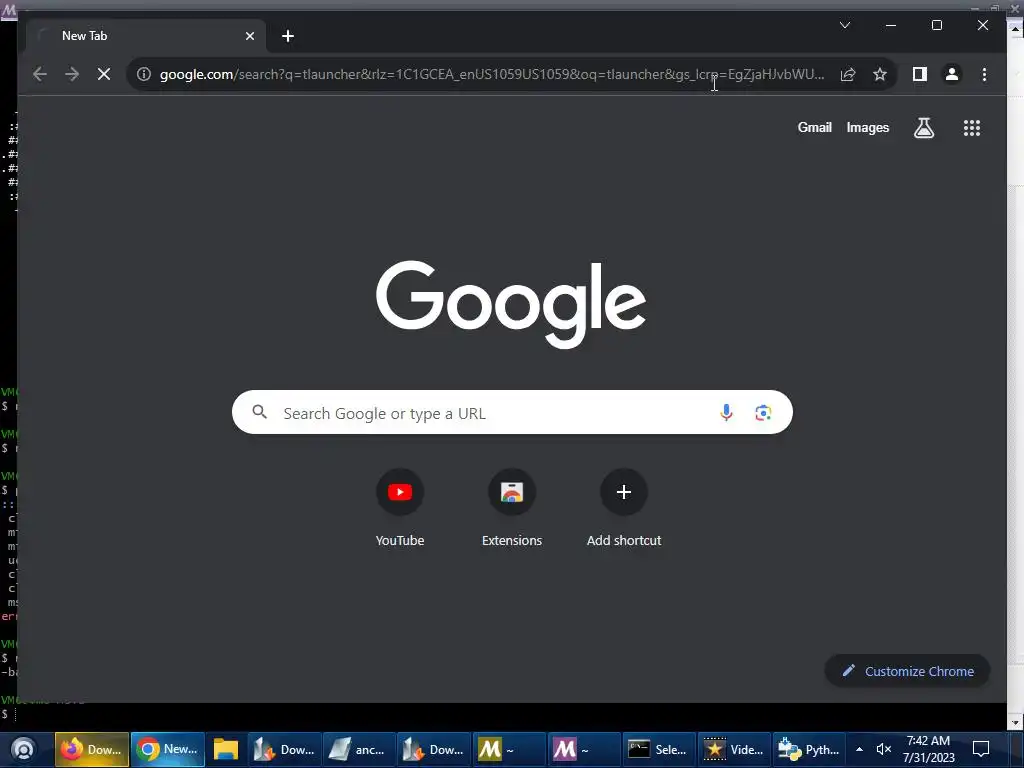Open the Vide... taskbar item
The width and height of the screenshot is (1024, 768).
pyautogui.click(x=734, y=750)
